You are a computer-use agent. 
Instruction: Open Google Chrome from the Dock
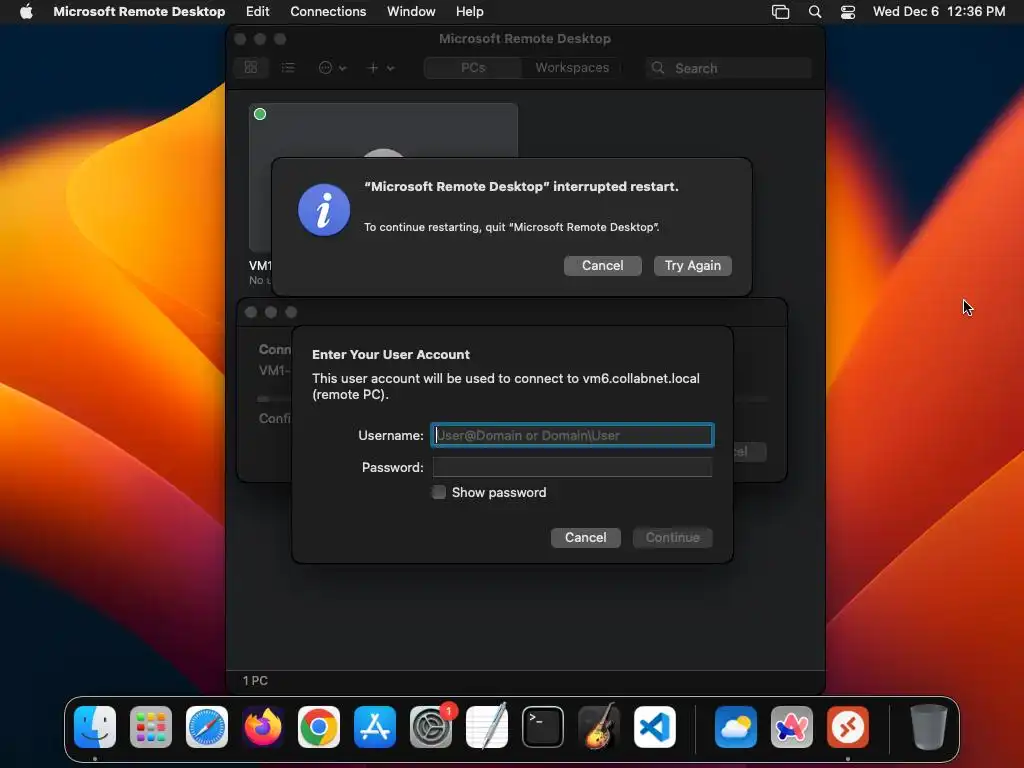[x=319, y=726]
